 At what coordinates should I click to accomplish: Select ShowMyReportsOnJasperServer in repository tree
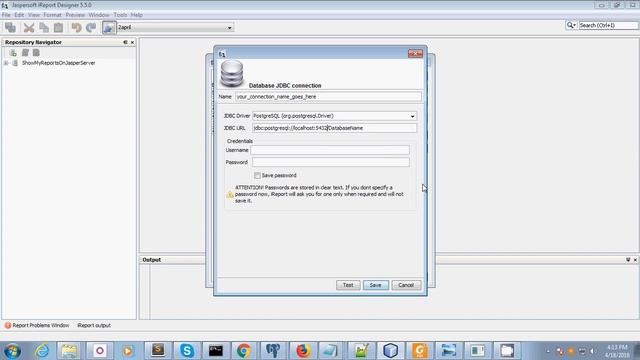(58, 63)
